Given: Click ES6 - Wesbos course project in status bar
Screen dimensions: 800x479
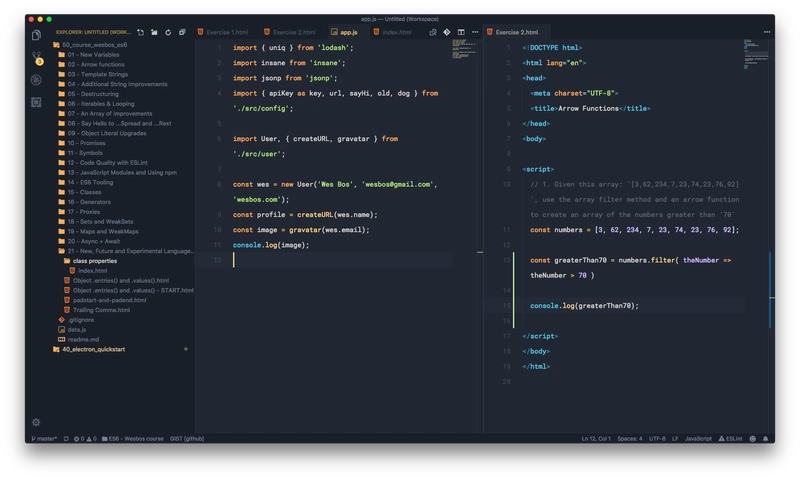Looking at the screenshot, I should tap(132, 438).
